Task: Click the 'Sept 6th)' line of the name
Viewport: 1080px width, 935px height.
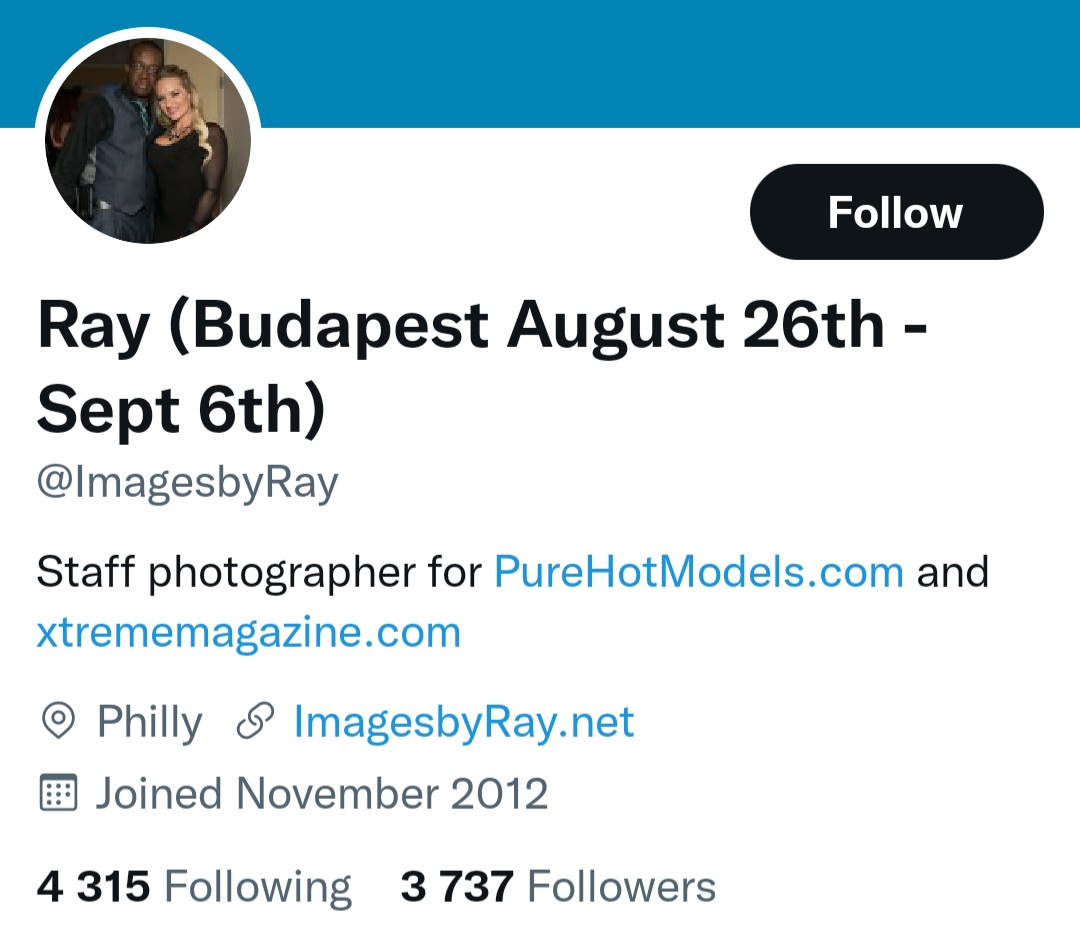Action: click(x=182, y=410)
